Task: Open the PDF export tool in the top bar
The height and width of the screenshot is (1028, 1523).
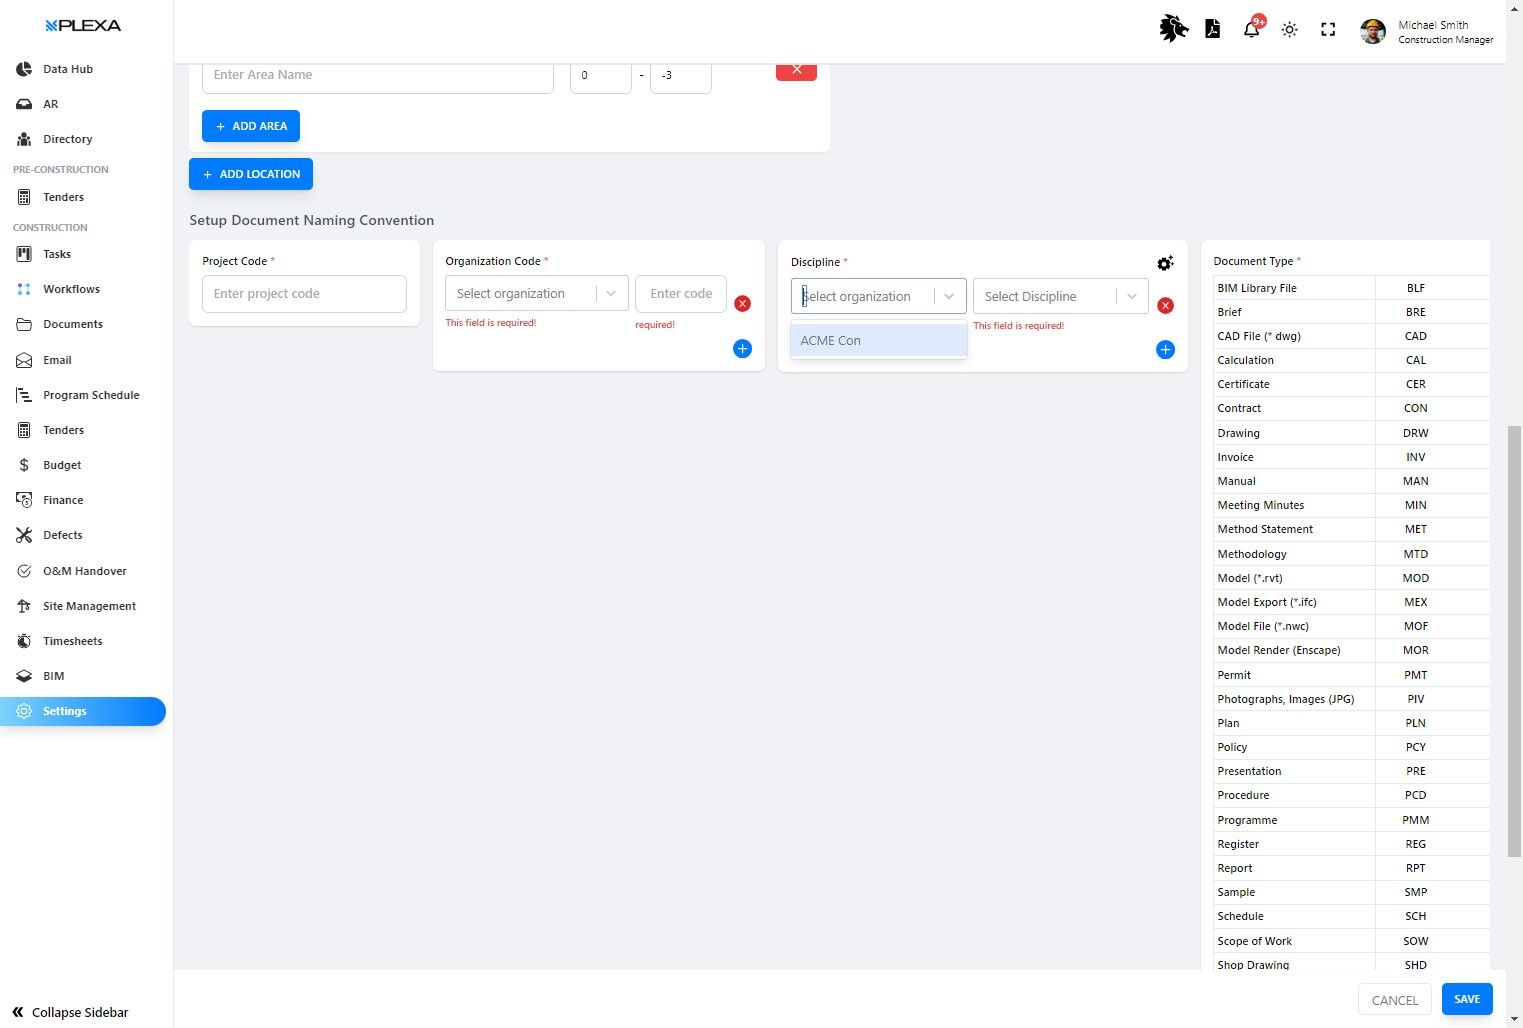Action: tap(1212, 29)
